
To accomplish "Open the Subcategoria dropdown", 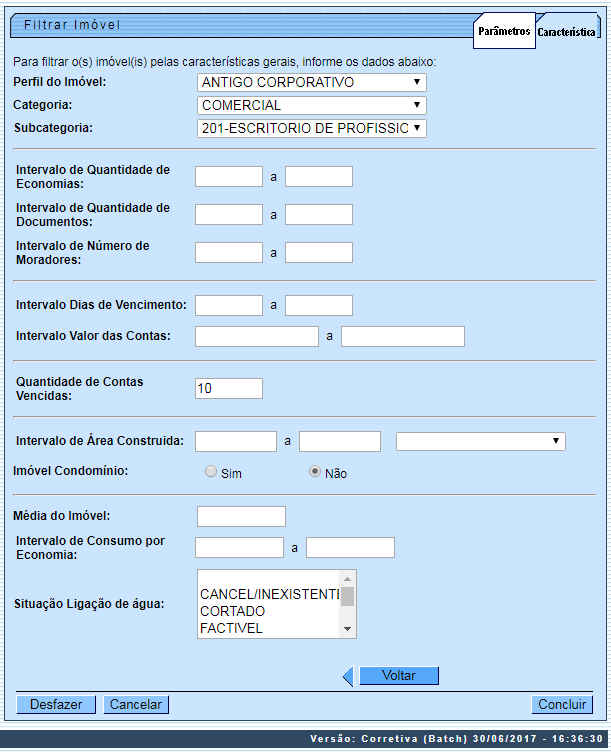I will pos(312,128).
